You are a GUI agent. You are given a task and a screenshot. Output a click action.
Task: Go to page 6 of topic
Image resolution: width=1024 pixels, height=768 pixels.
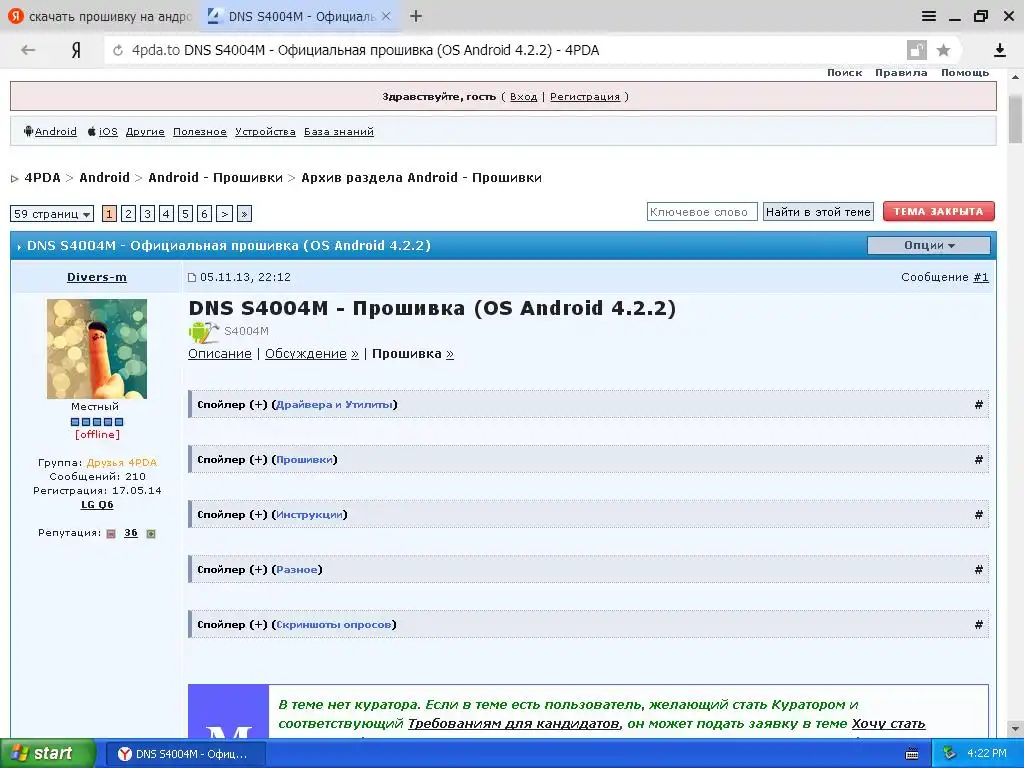[x=204, y=214]
